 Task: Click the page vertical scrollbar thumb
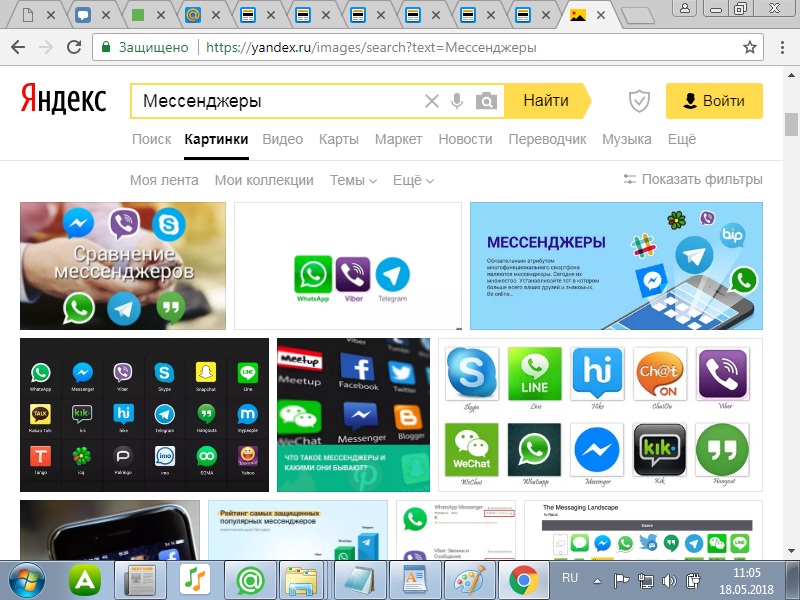click(791, 124)
